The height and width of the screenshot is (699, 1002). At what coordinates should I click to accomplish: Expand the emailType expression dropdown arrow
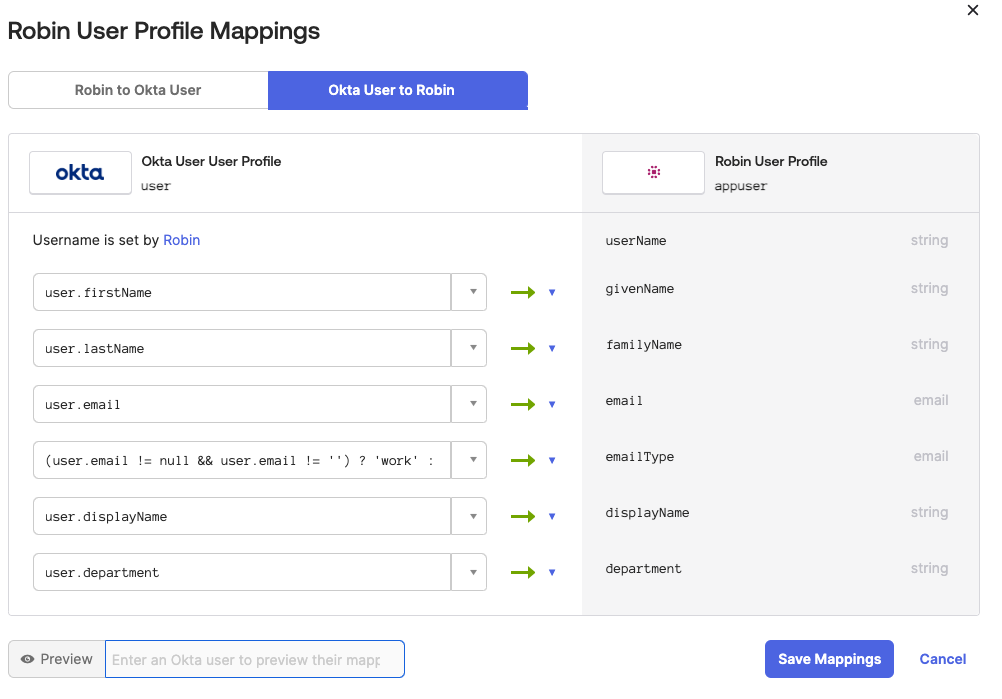pyautogui.click(x=469, y=460)
